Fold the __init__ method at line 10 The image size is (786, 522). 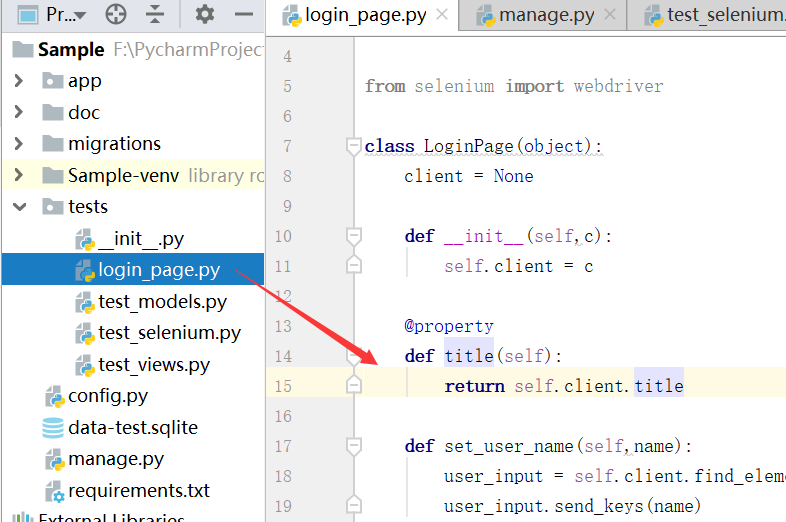pos(353,236)
